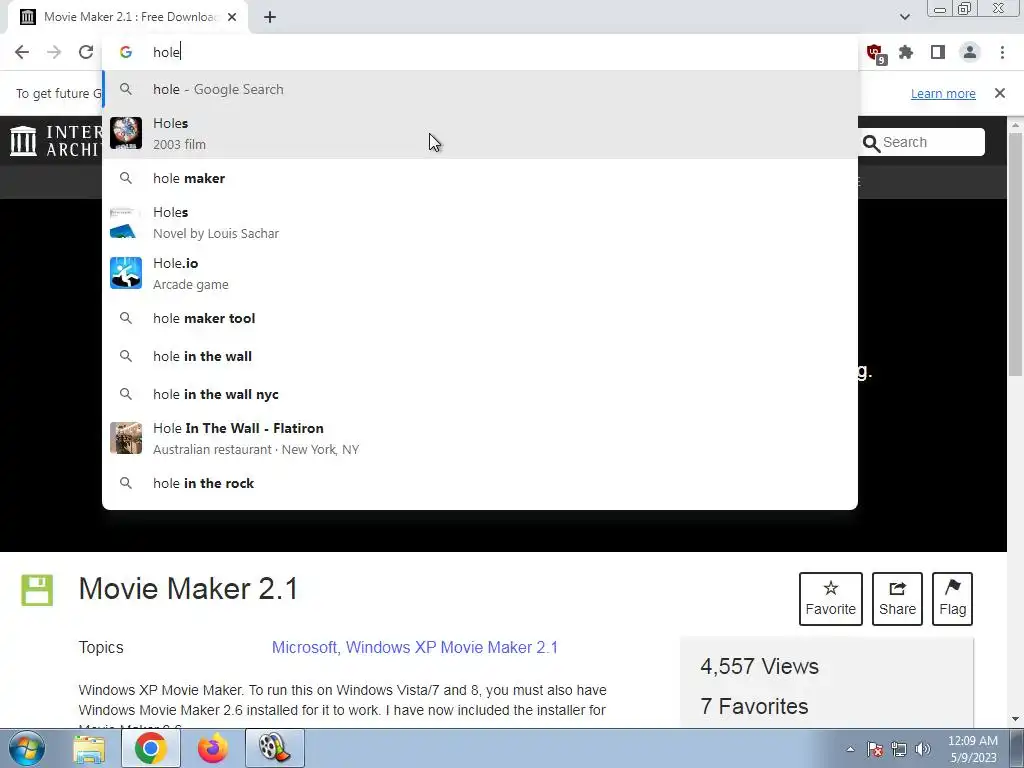Open the uBlock Origin extension icon

(875, 53)
